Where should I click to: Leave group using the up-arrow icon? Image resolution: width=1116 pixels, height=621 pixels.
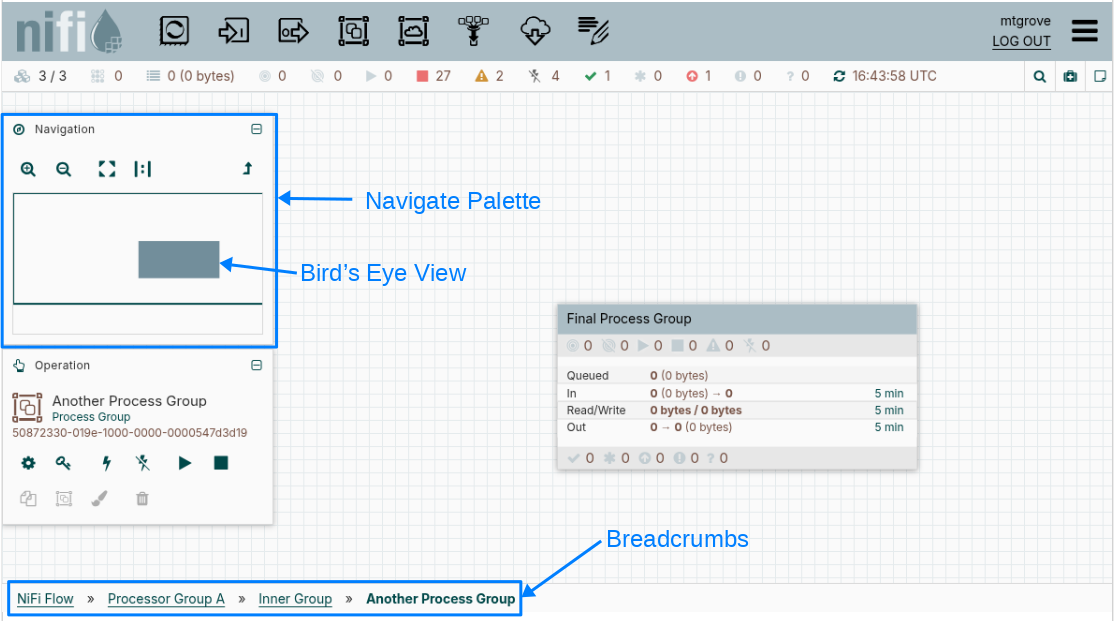247,169
